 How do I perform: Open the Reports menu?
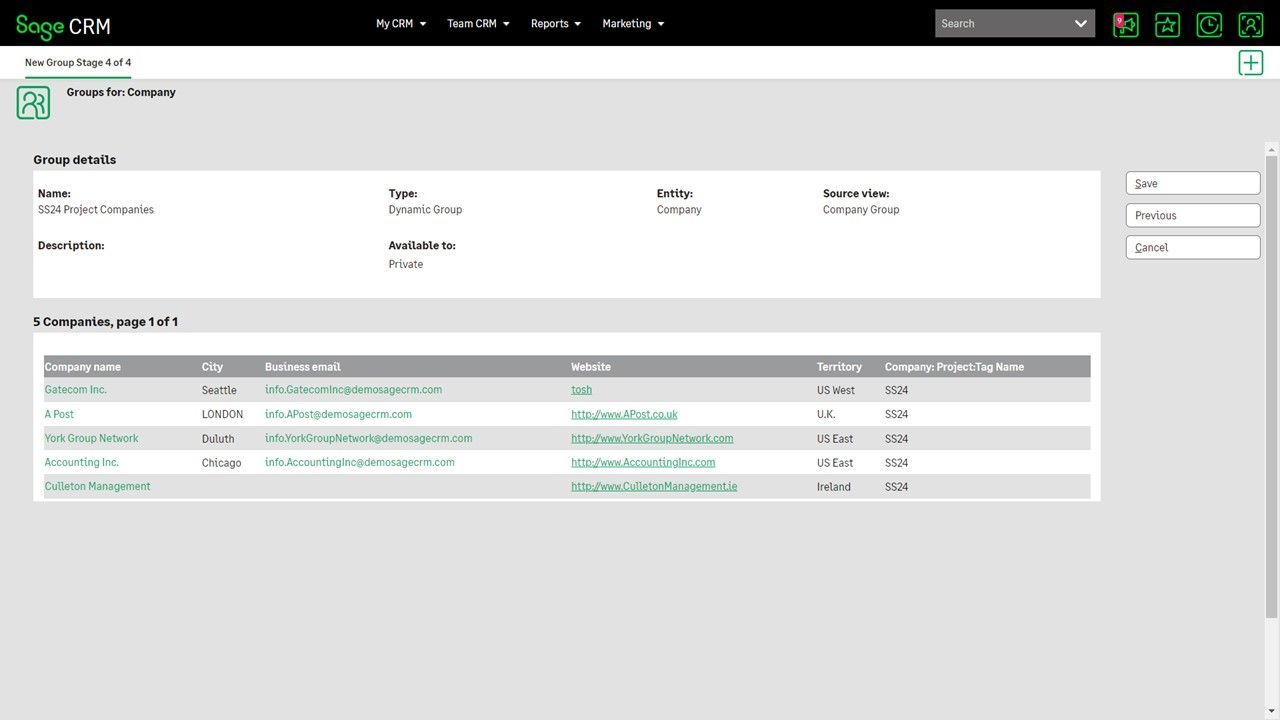556,24
